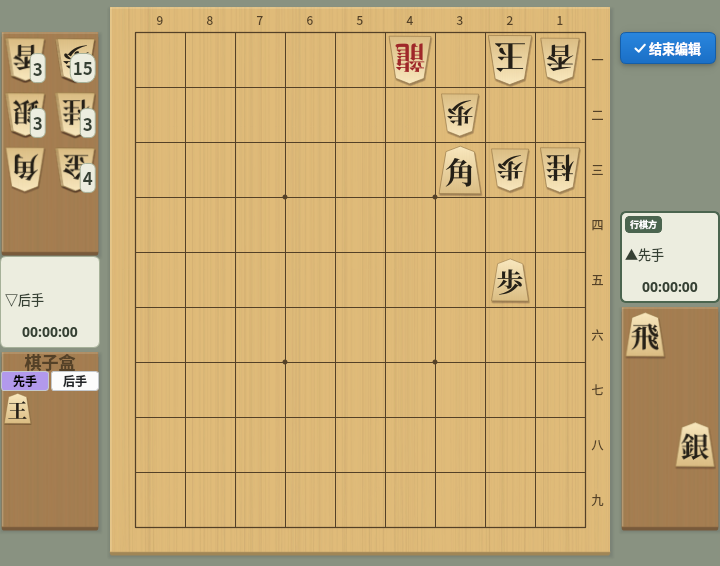Pick the rook (飛) from sente's hand
Screen dimensions: 720x566
(x=645, y=335)
